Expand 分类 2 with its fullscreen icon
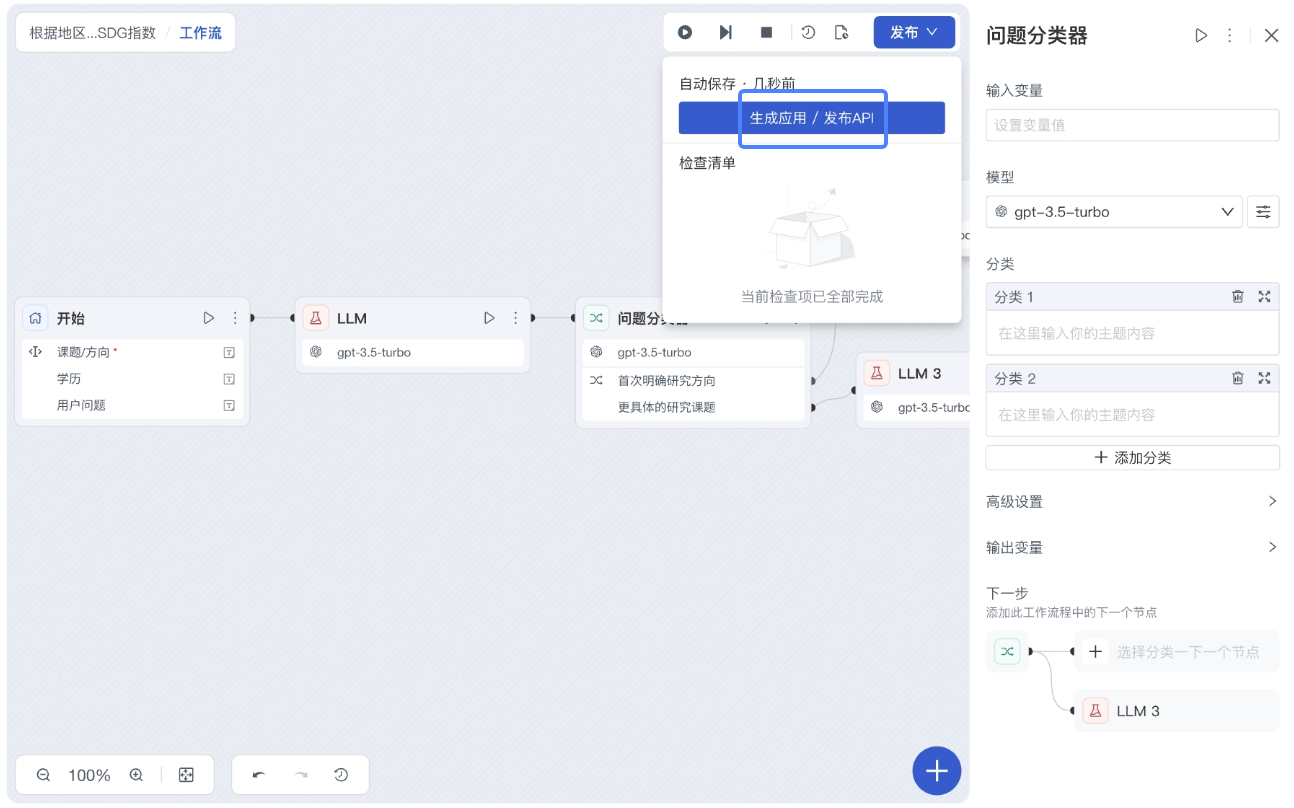 (x=1265, y=378)
